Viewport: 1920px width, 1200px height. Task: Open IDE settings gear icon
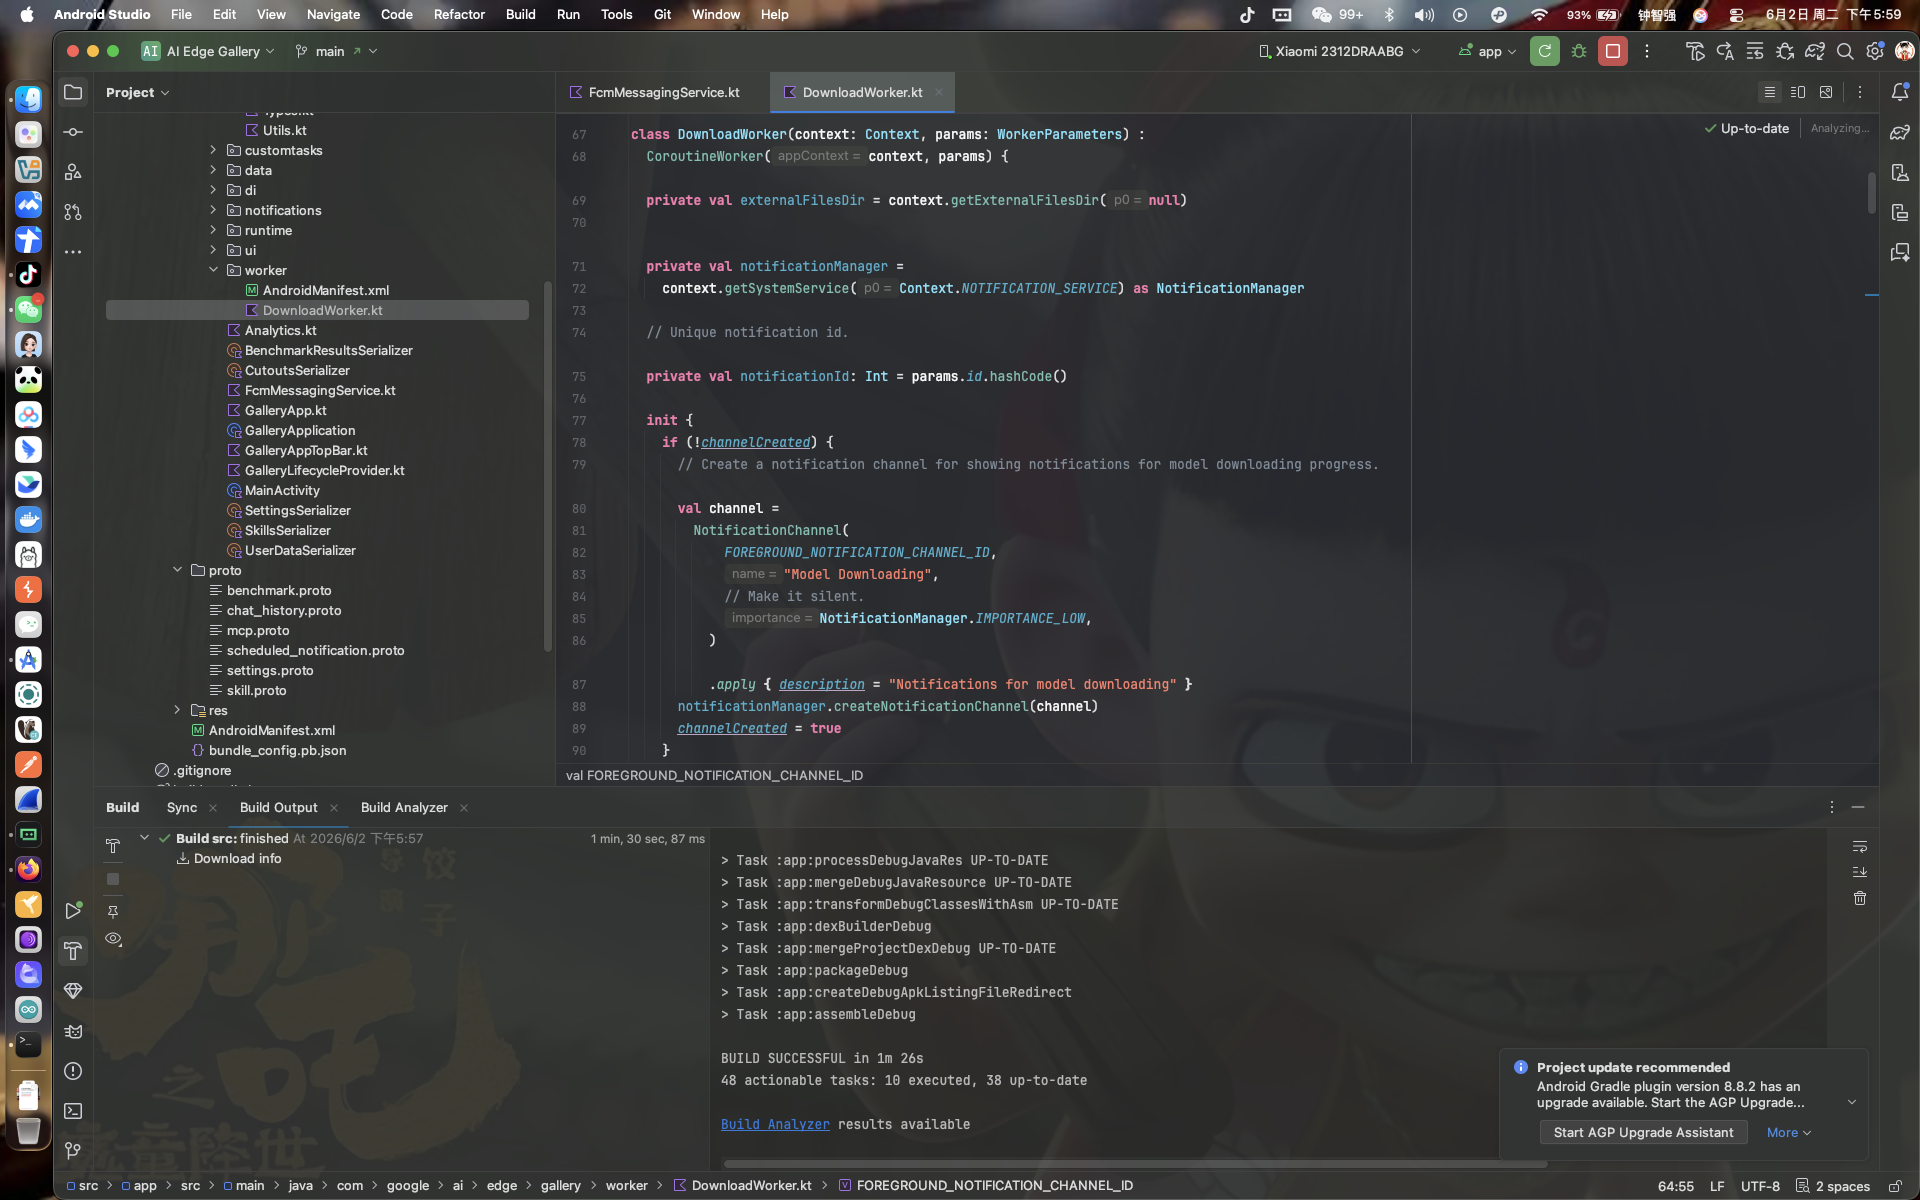[x=1875, y=51]
